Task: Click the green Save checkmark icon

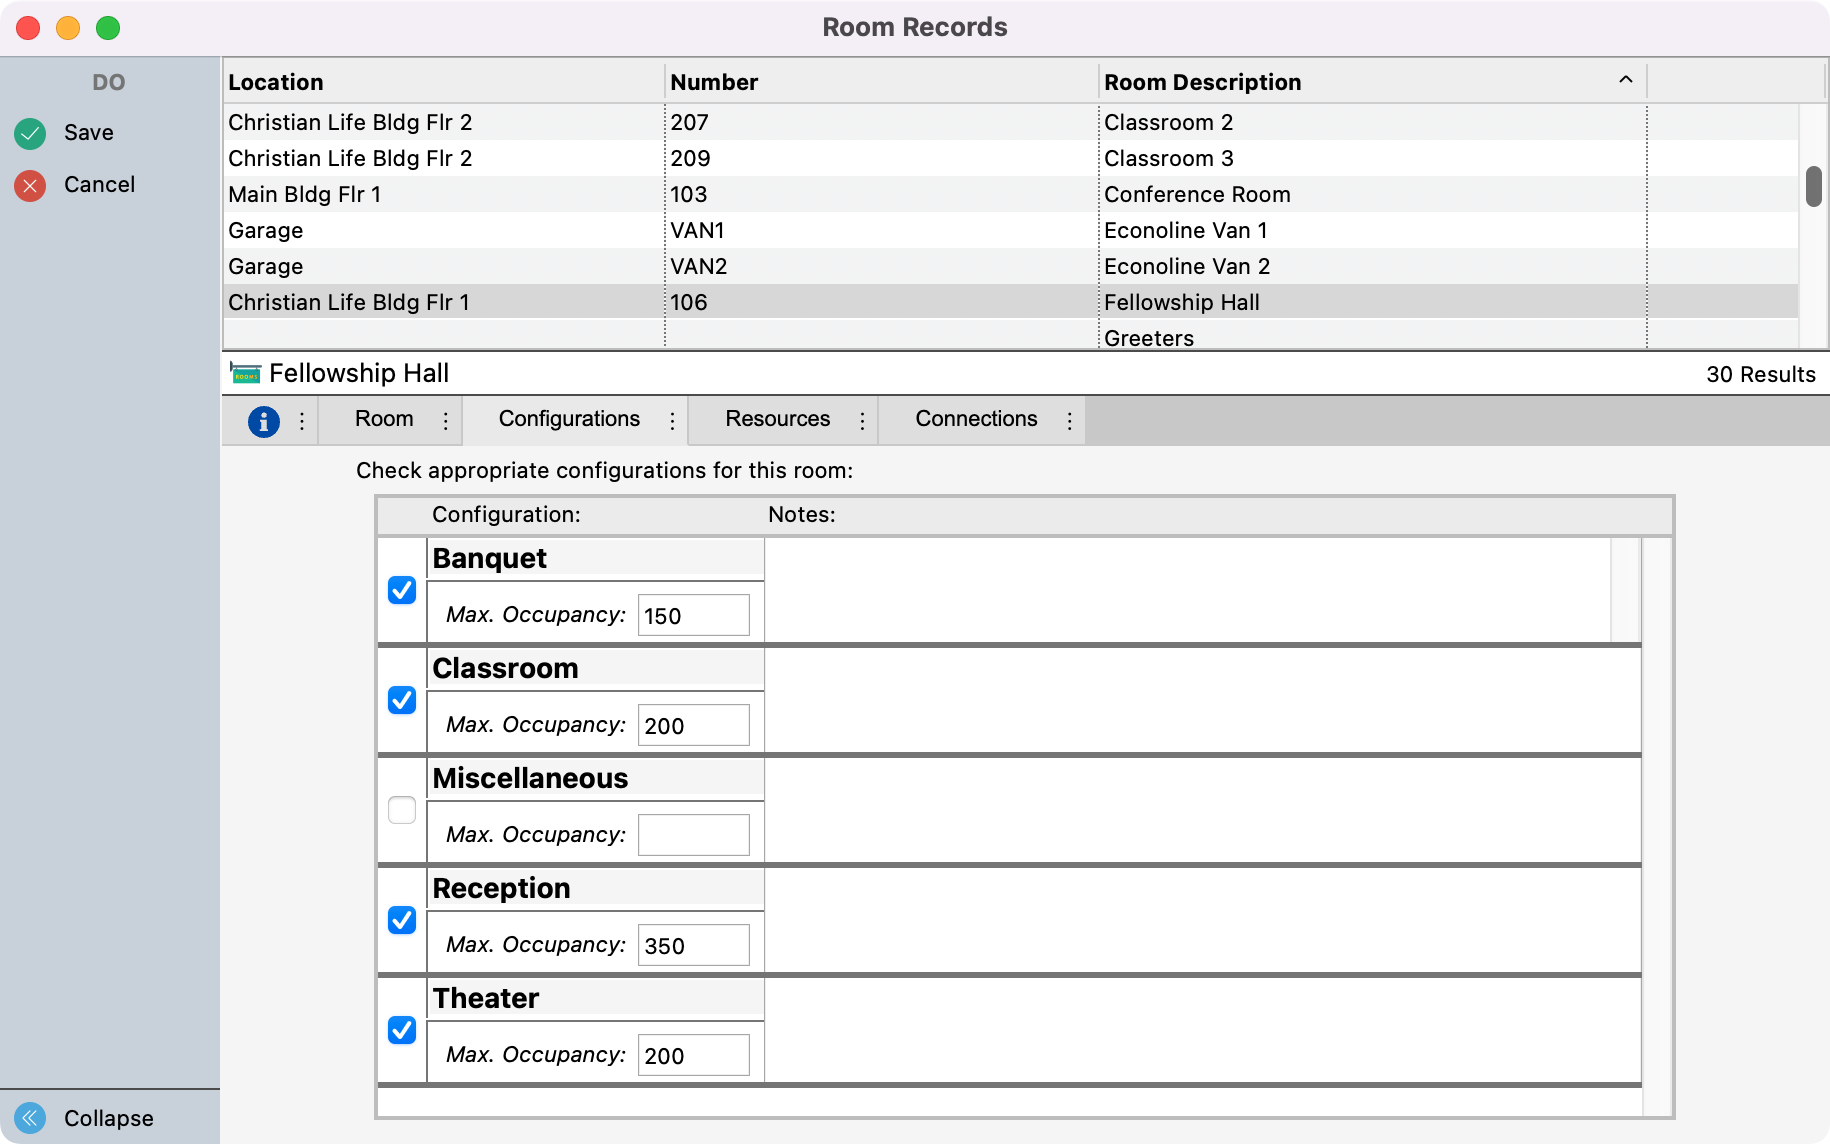Action: click(30, 133)
